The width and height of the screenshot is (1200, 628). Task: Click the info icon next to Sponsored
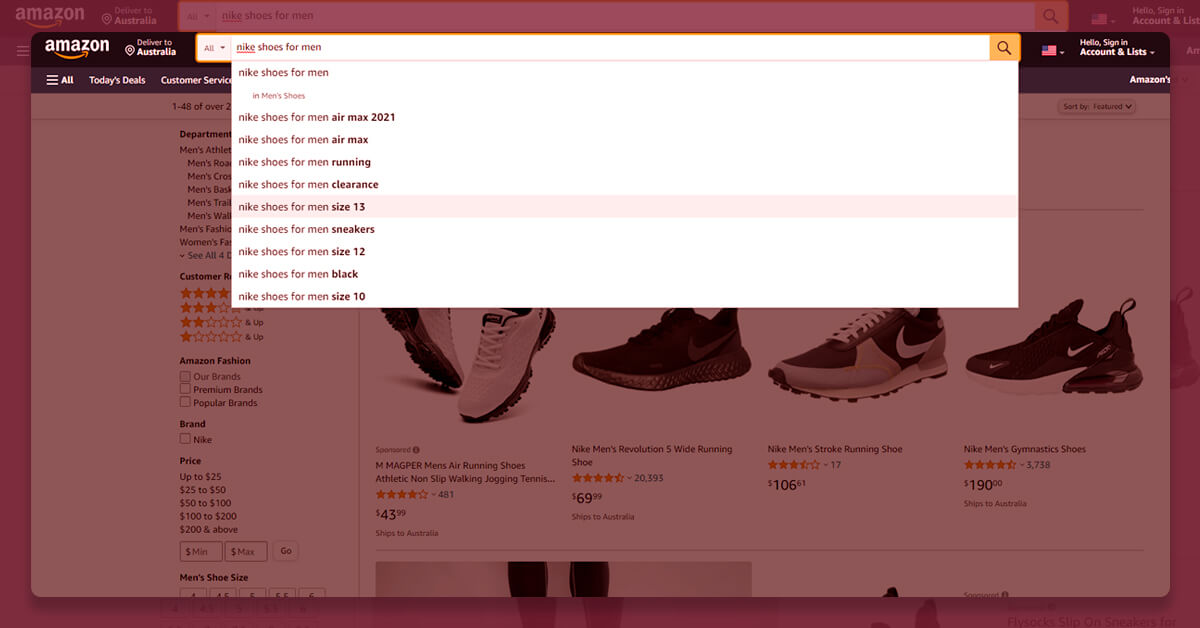[416, 450]
